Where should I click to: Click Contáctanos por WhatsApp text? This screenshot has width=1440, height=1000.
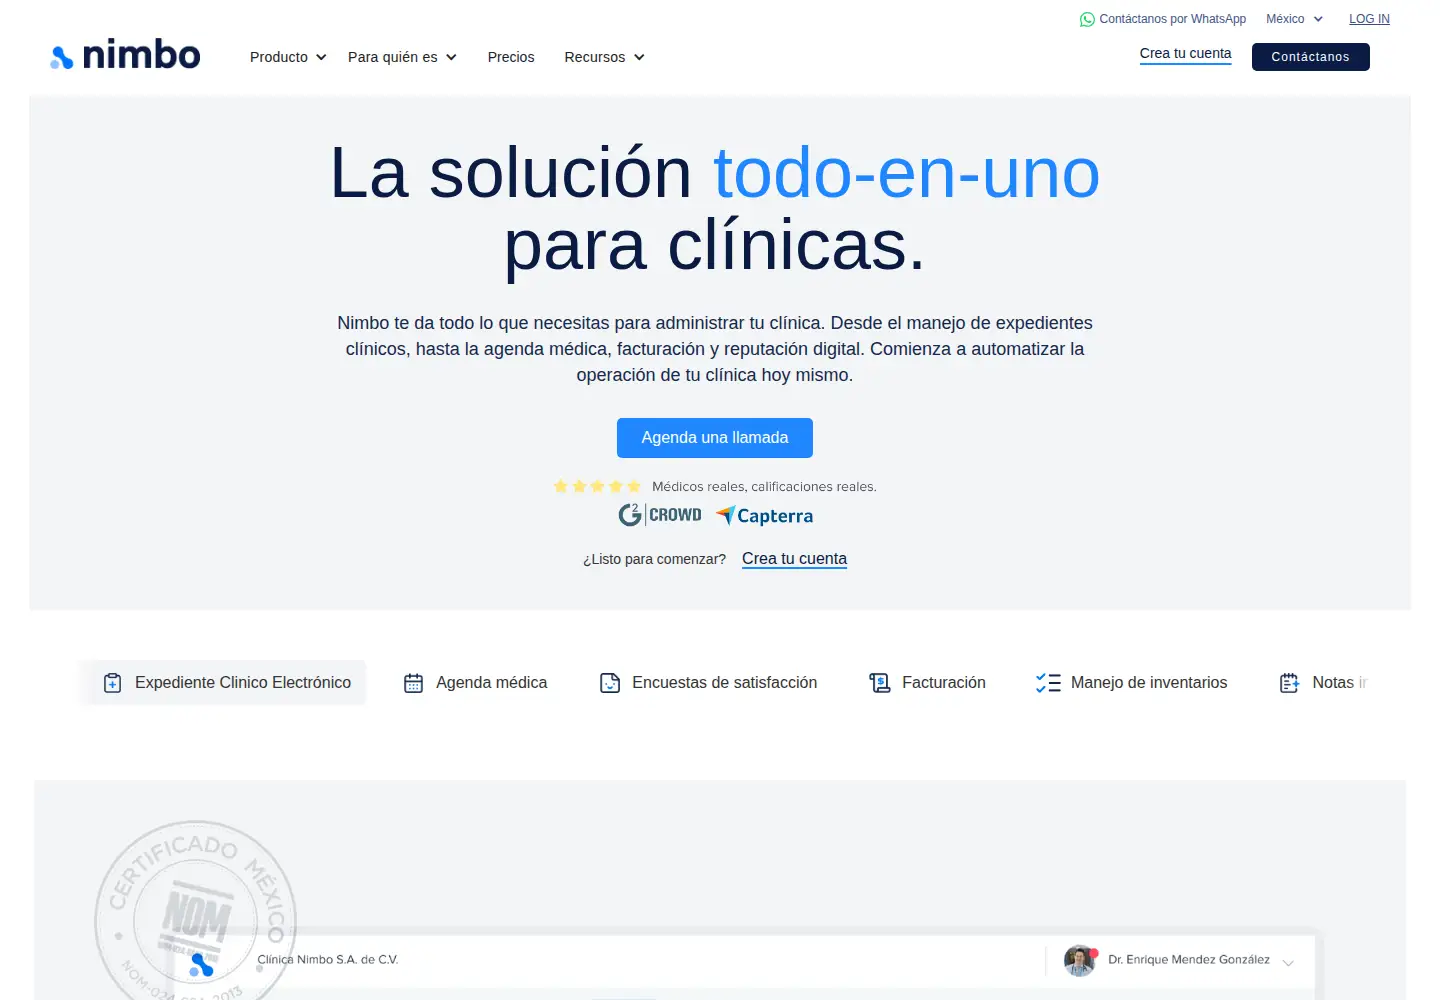click(1173, 19)
